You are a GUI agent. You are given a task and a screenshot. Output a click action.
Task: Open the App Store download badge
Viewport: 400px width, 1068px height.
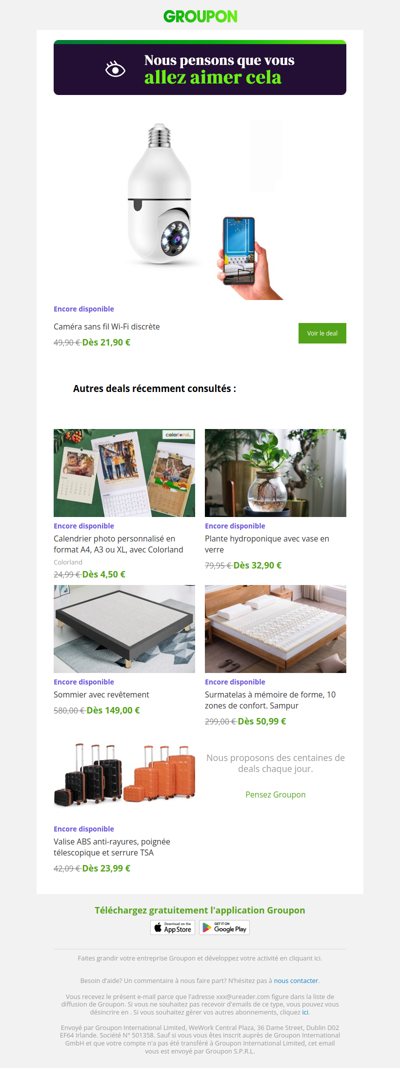tap(172, 927)
